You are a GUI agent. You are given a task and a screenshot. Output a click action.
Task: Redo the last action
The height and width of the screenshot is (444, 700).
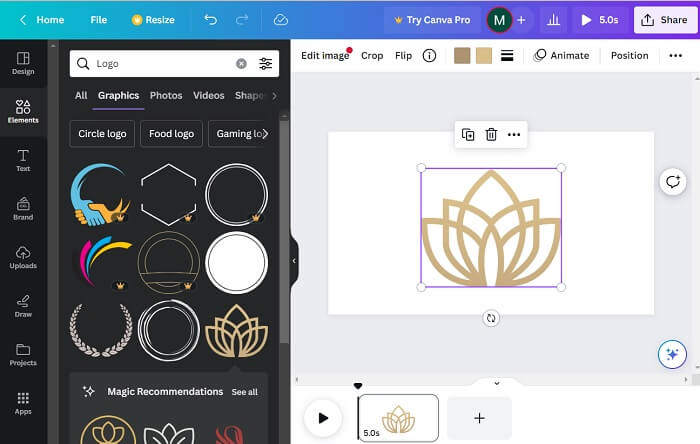click(242, 20)
